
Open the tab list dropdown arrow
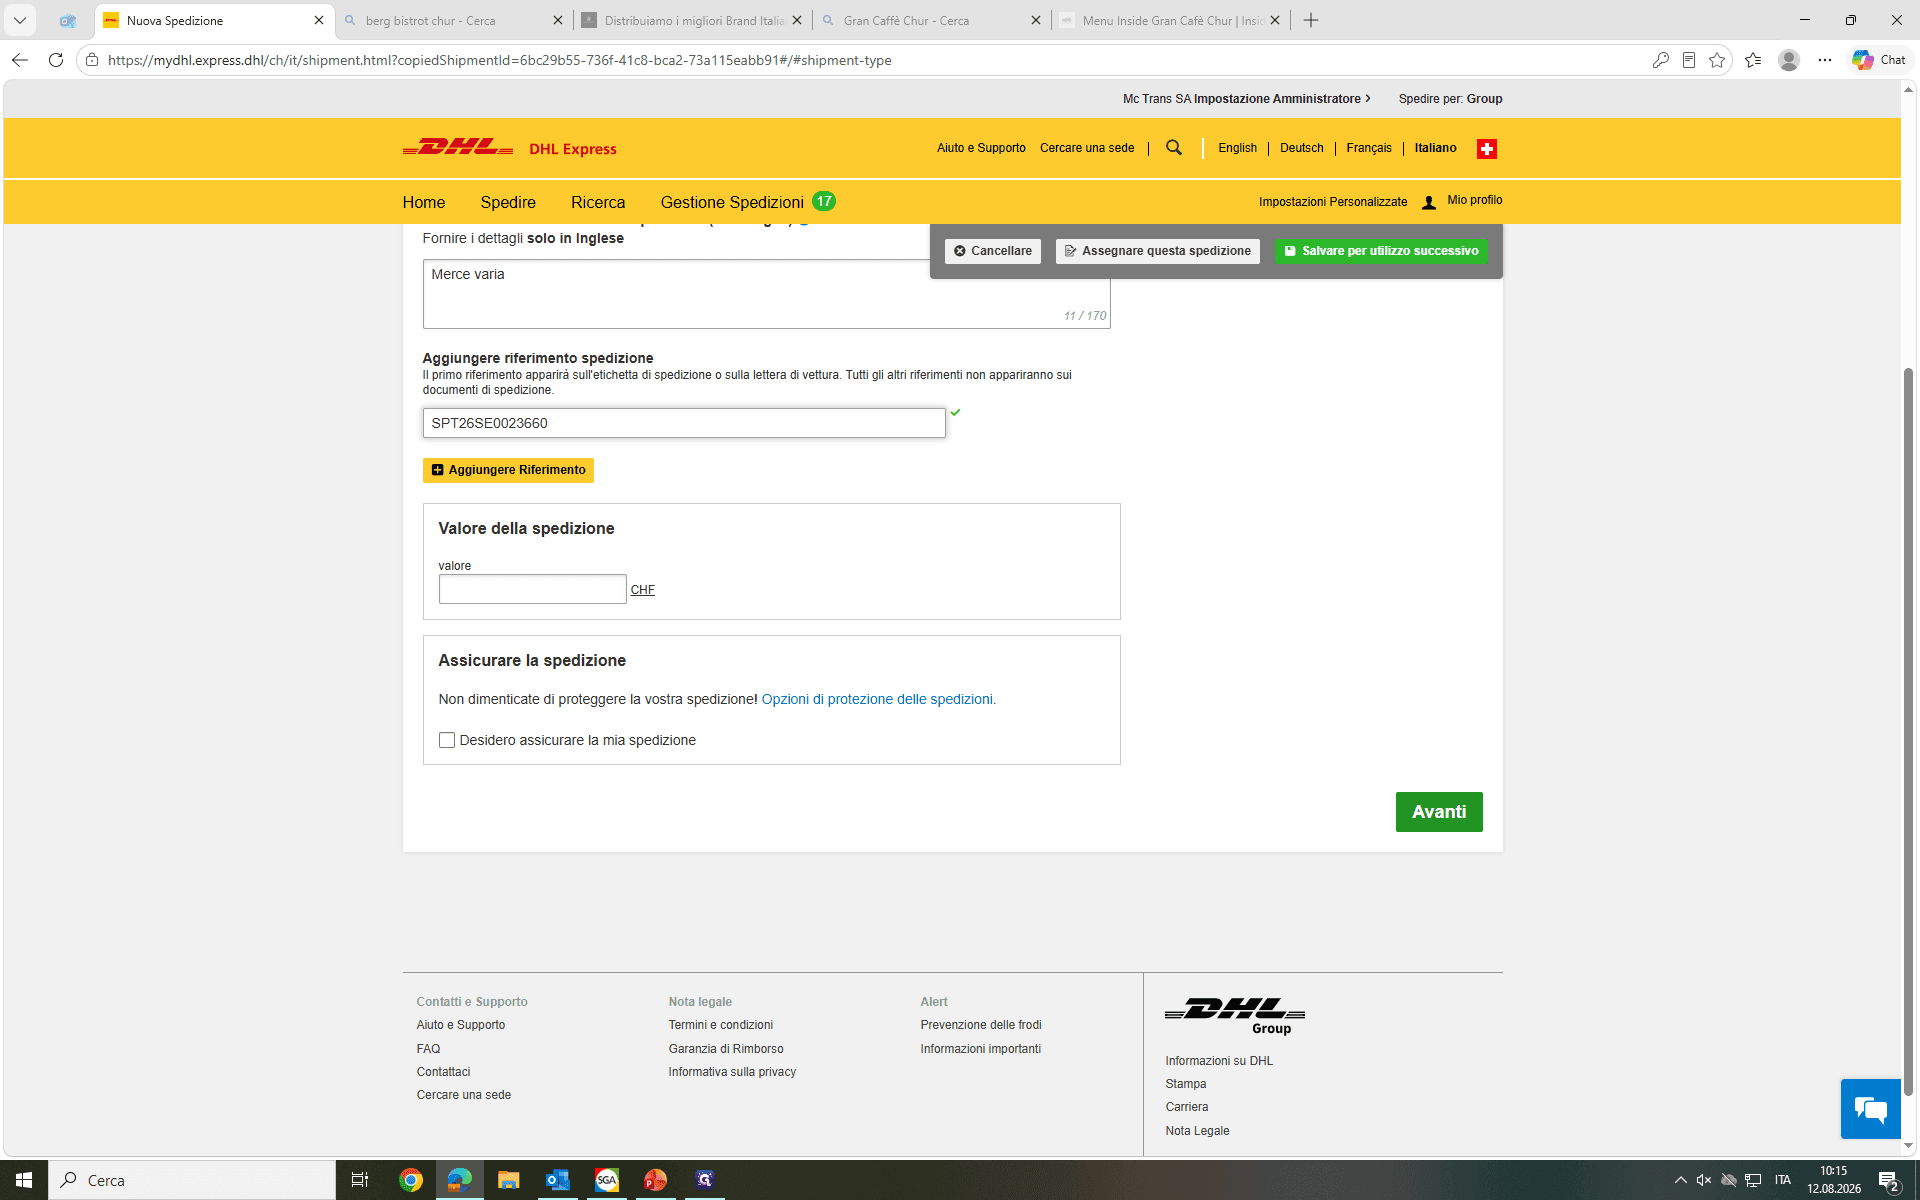[x=20, y=20]
